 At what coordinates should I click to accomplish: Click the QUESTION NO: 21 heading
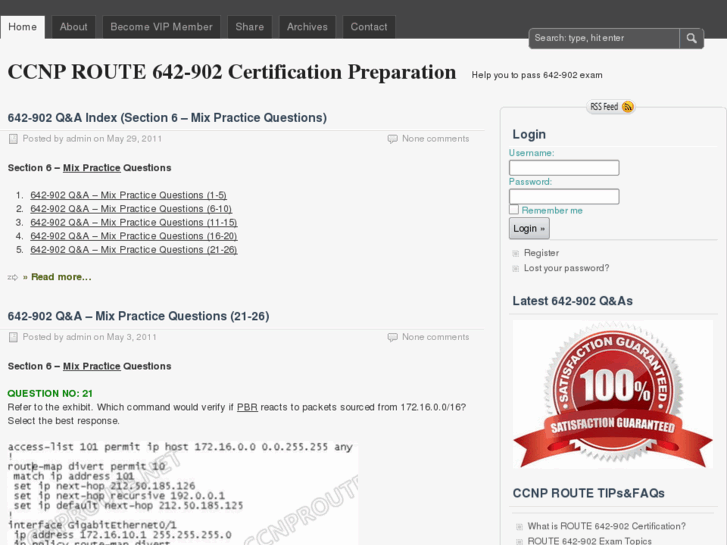[50, 394]
